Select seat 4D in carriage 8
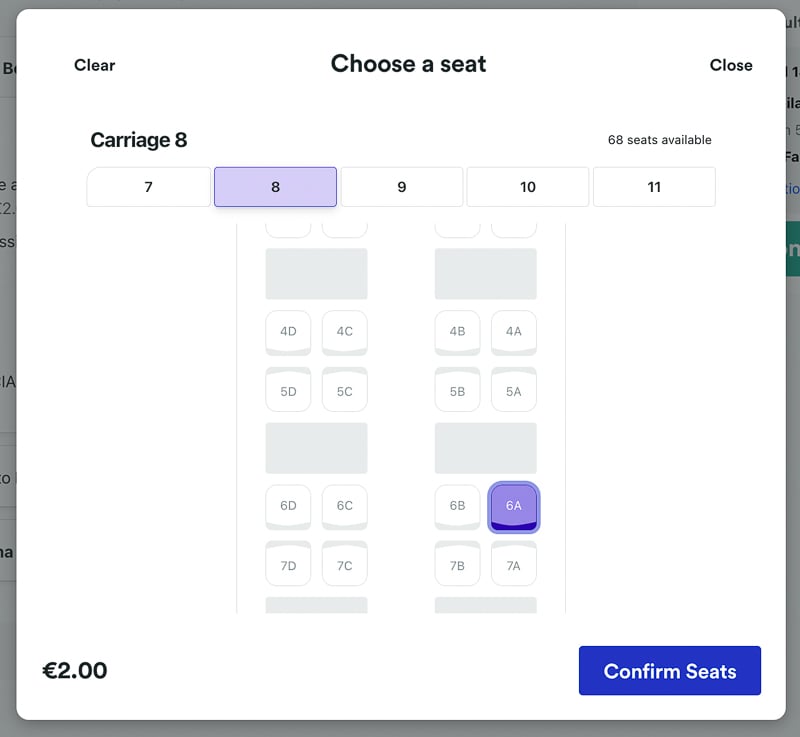Image resolution: width=800 pixels, height=737 pixels. click(288, 332)
